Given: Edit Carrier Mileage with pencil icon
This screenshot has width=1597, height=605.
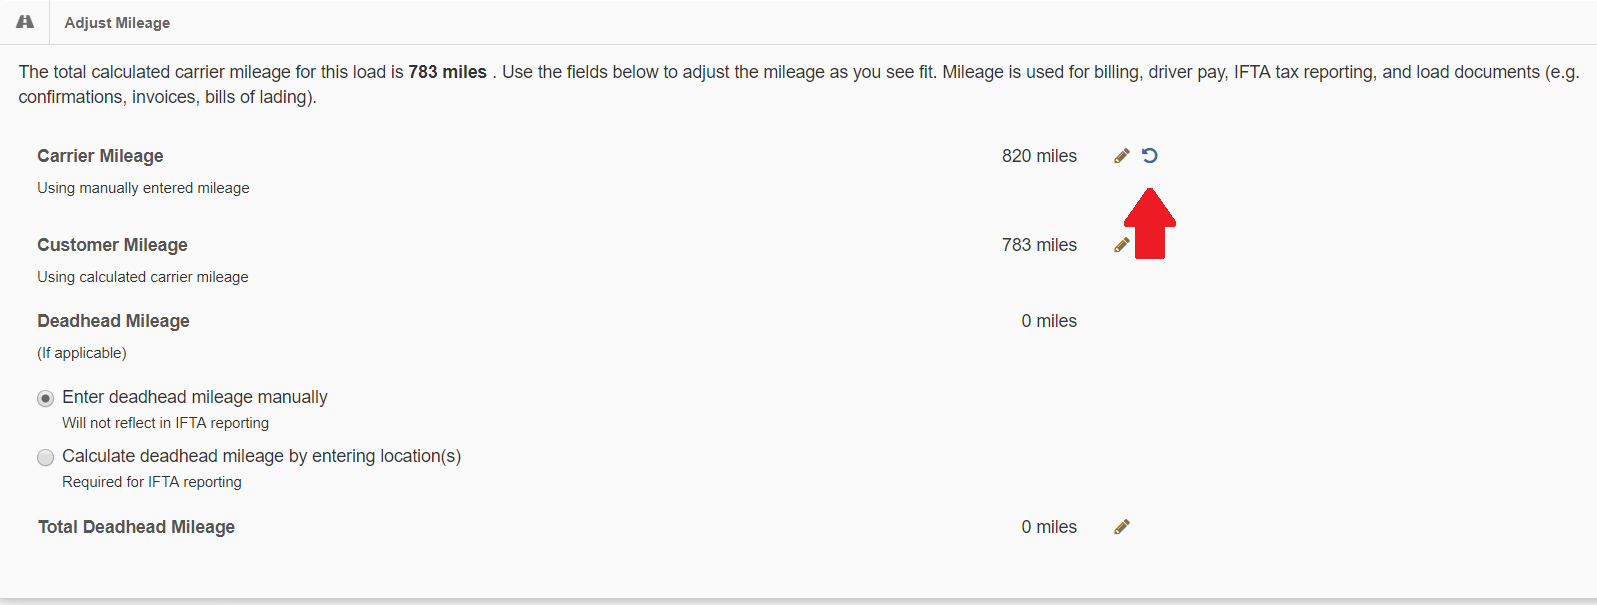Looking at the screenshot, I should 1122,156.
